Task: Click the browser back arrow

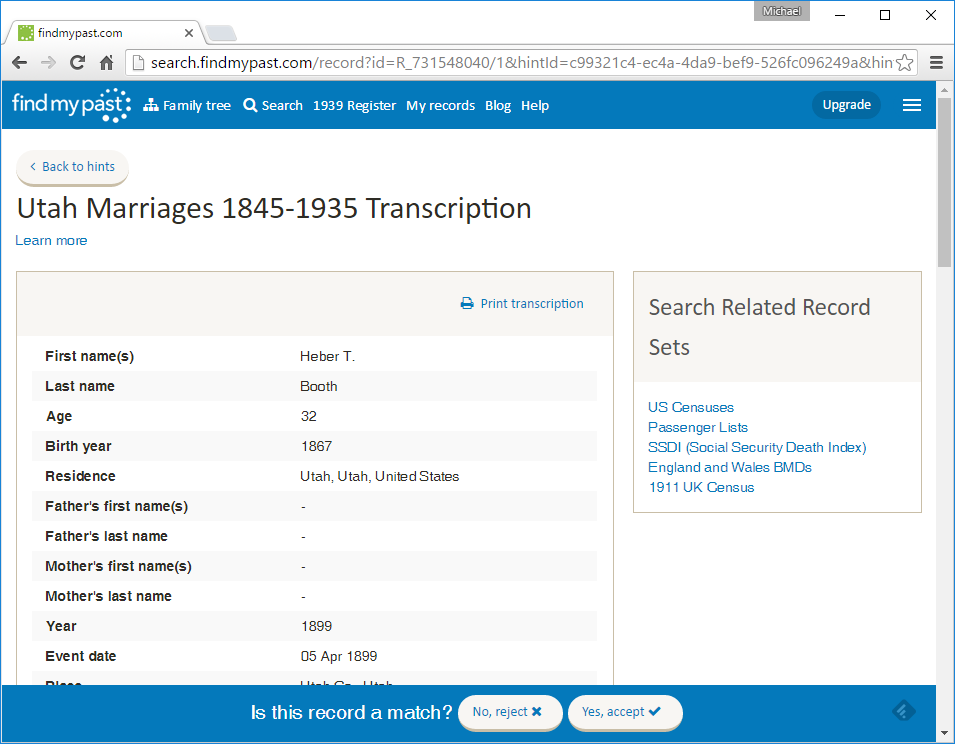Action: pos(19,62)
